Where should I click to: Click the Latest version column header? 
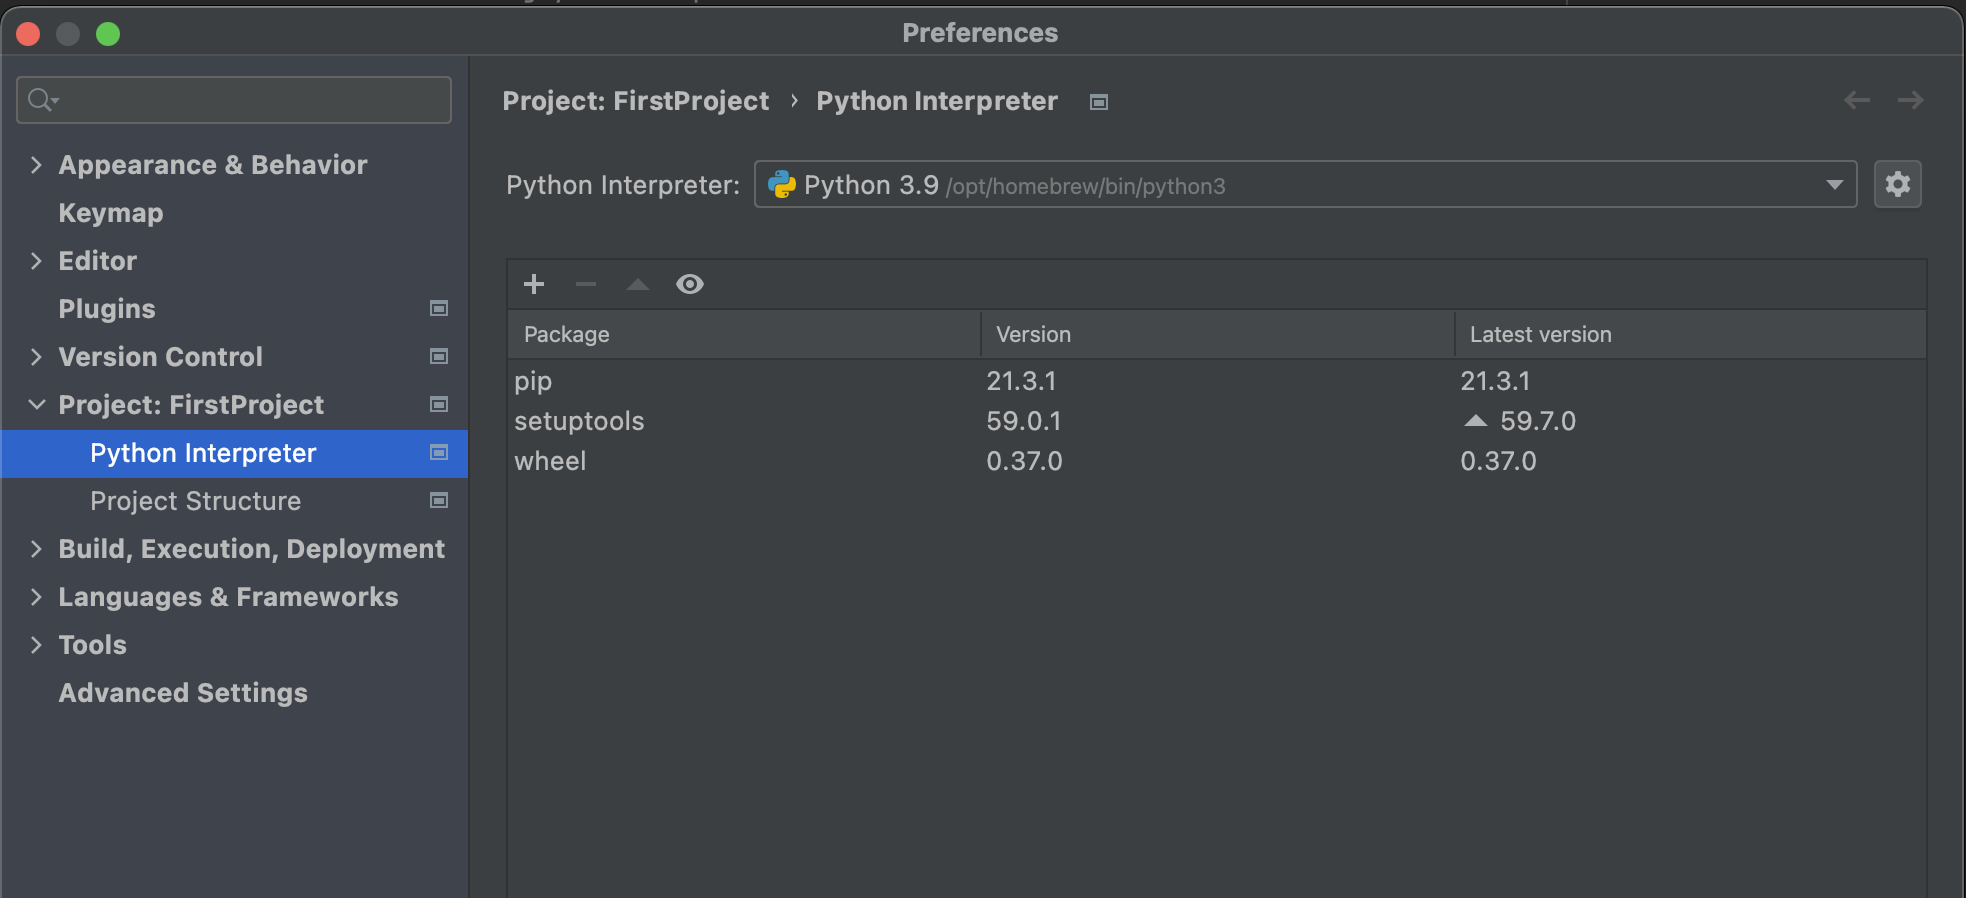pos(1691,334)
